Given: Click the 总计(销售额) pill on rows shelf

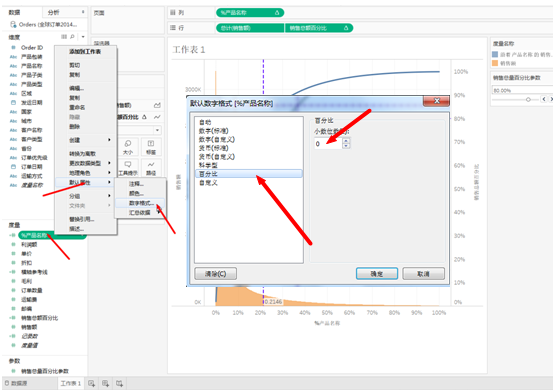Looking at the screenshot, I should [250, 28].
